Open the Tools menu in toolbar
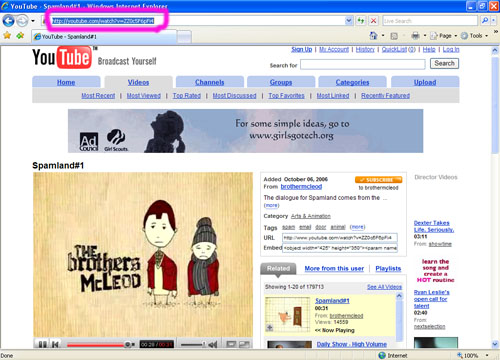 (x=474, y=36)
